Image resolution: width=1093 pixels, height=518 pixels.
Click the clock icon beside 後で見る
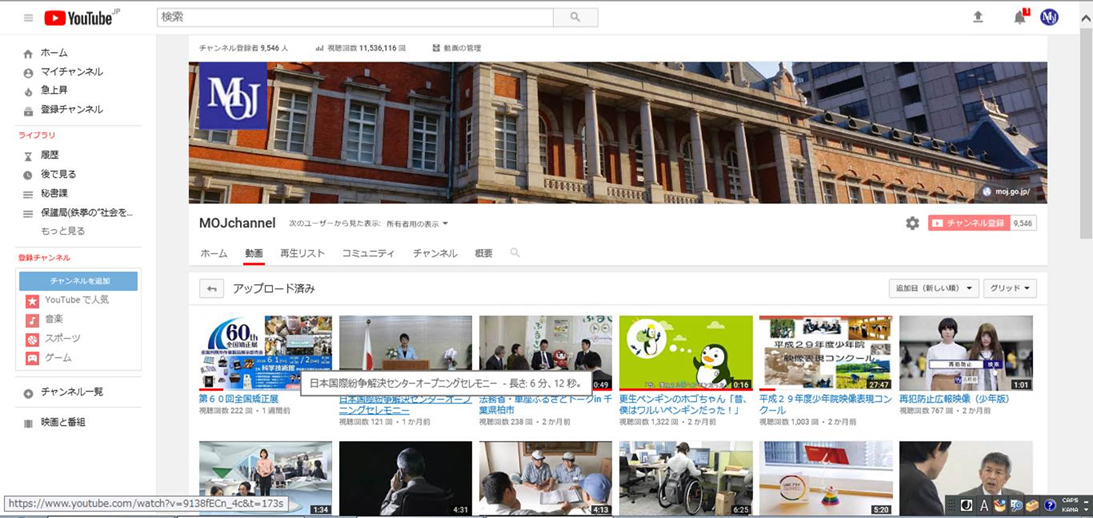[x=28, y=175]
